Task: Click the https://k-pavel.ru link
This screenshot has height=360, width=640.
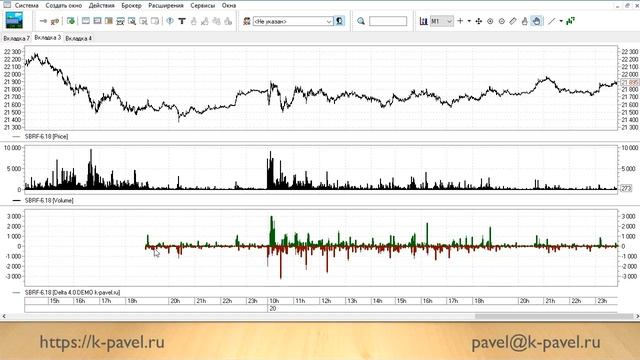Action: (102, 342)
